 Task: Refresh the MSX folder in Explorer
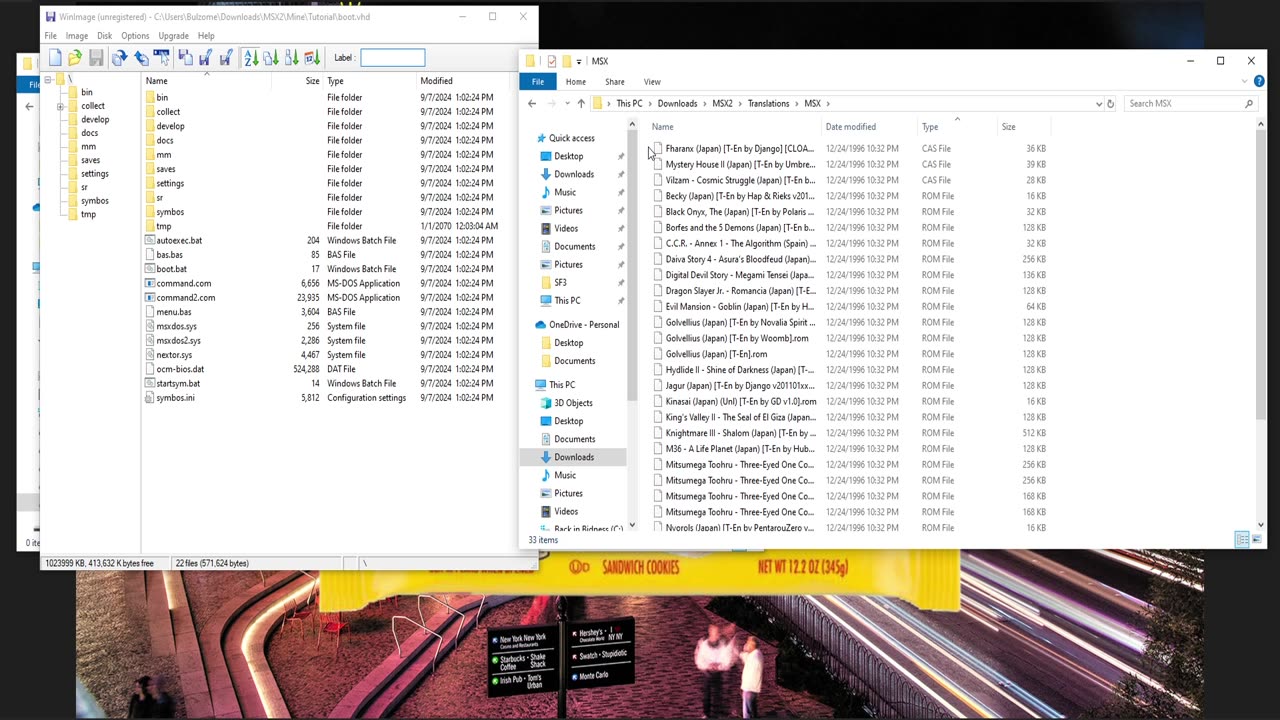tap(1110, 104)
